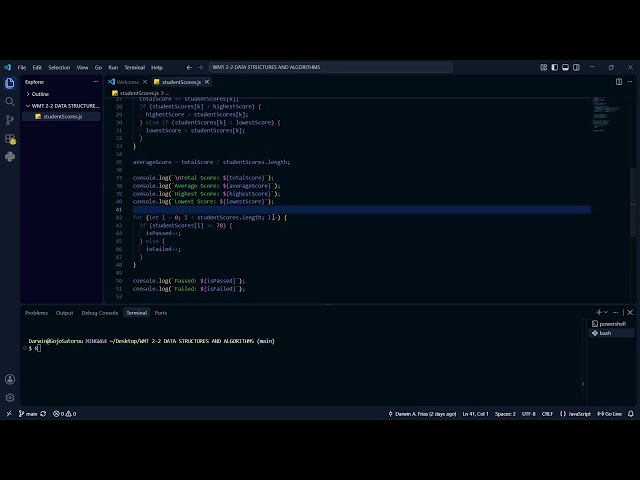640x480 pixels.
Task: Select the powershell terminal instance
Action: click(611, 324)
